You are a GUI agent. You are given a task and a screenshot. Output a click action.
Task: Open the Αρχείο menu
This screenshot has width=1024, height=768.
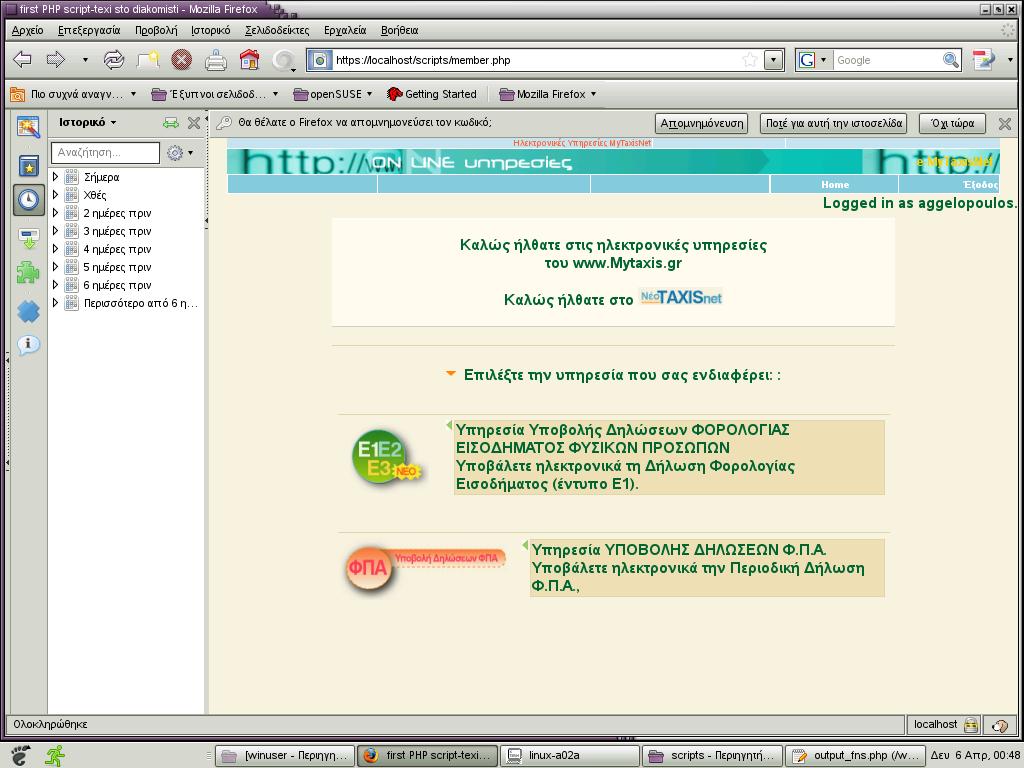tap(27, 30)
